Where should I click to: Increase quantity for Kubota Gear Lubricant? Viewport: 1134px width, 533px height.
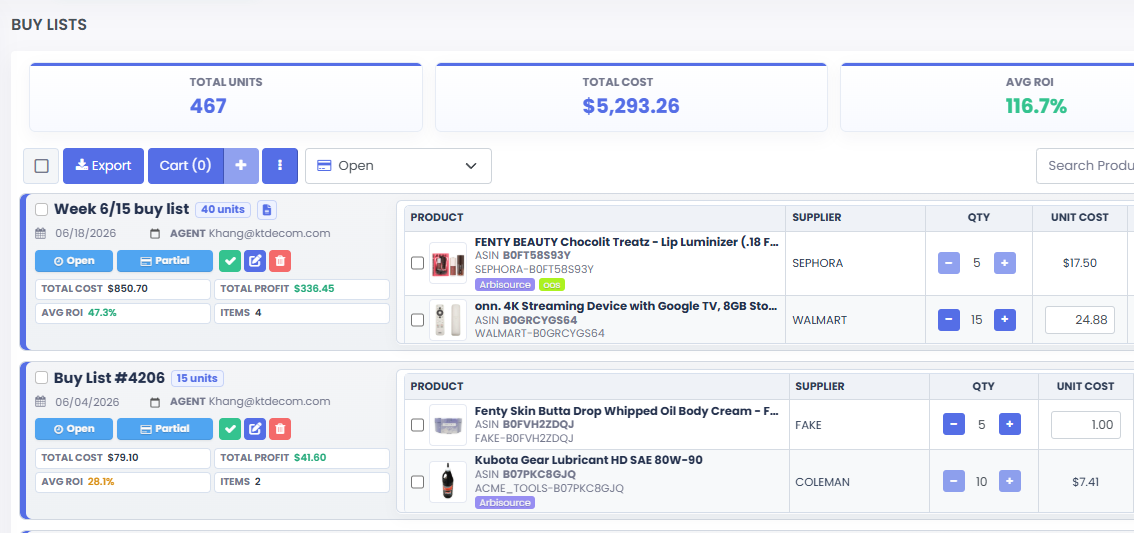click(1010, 481)
